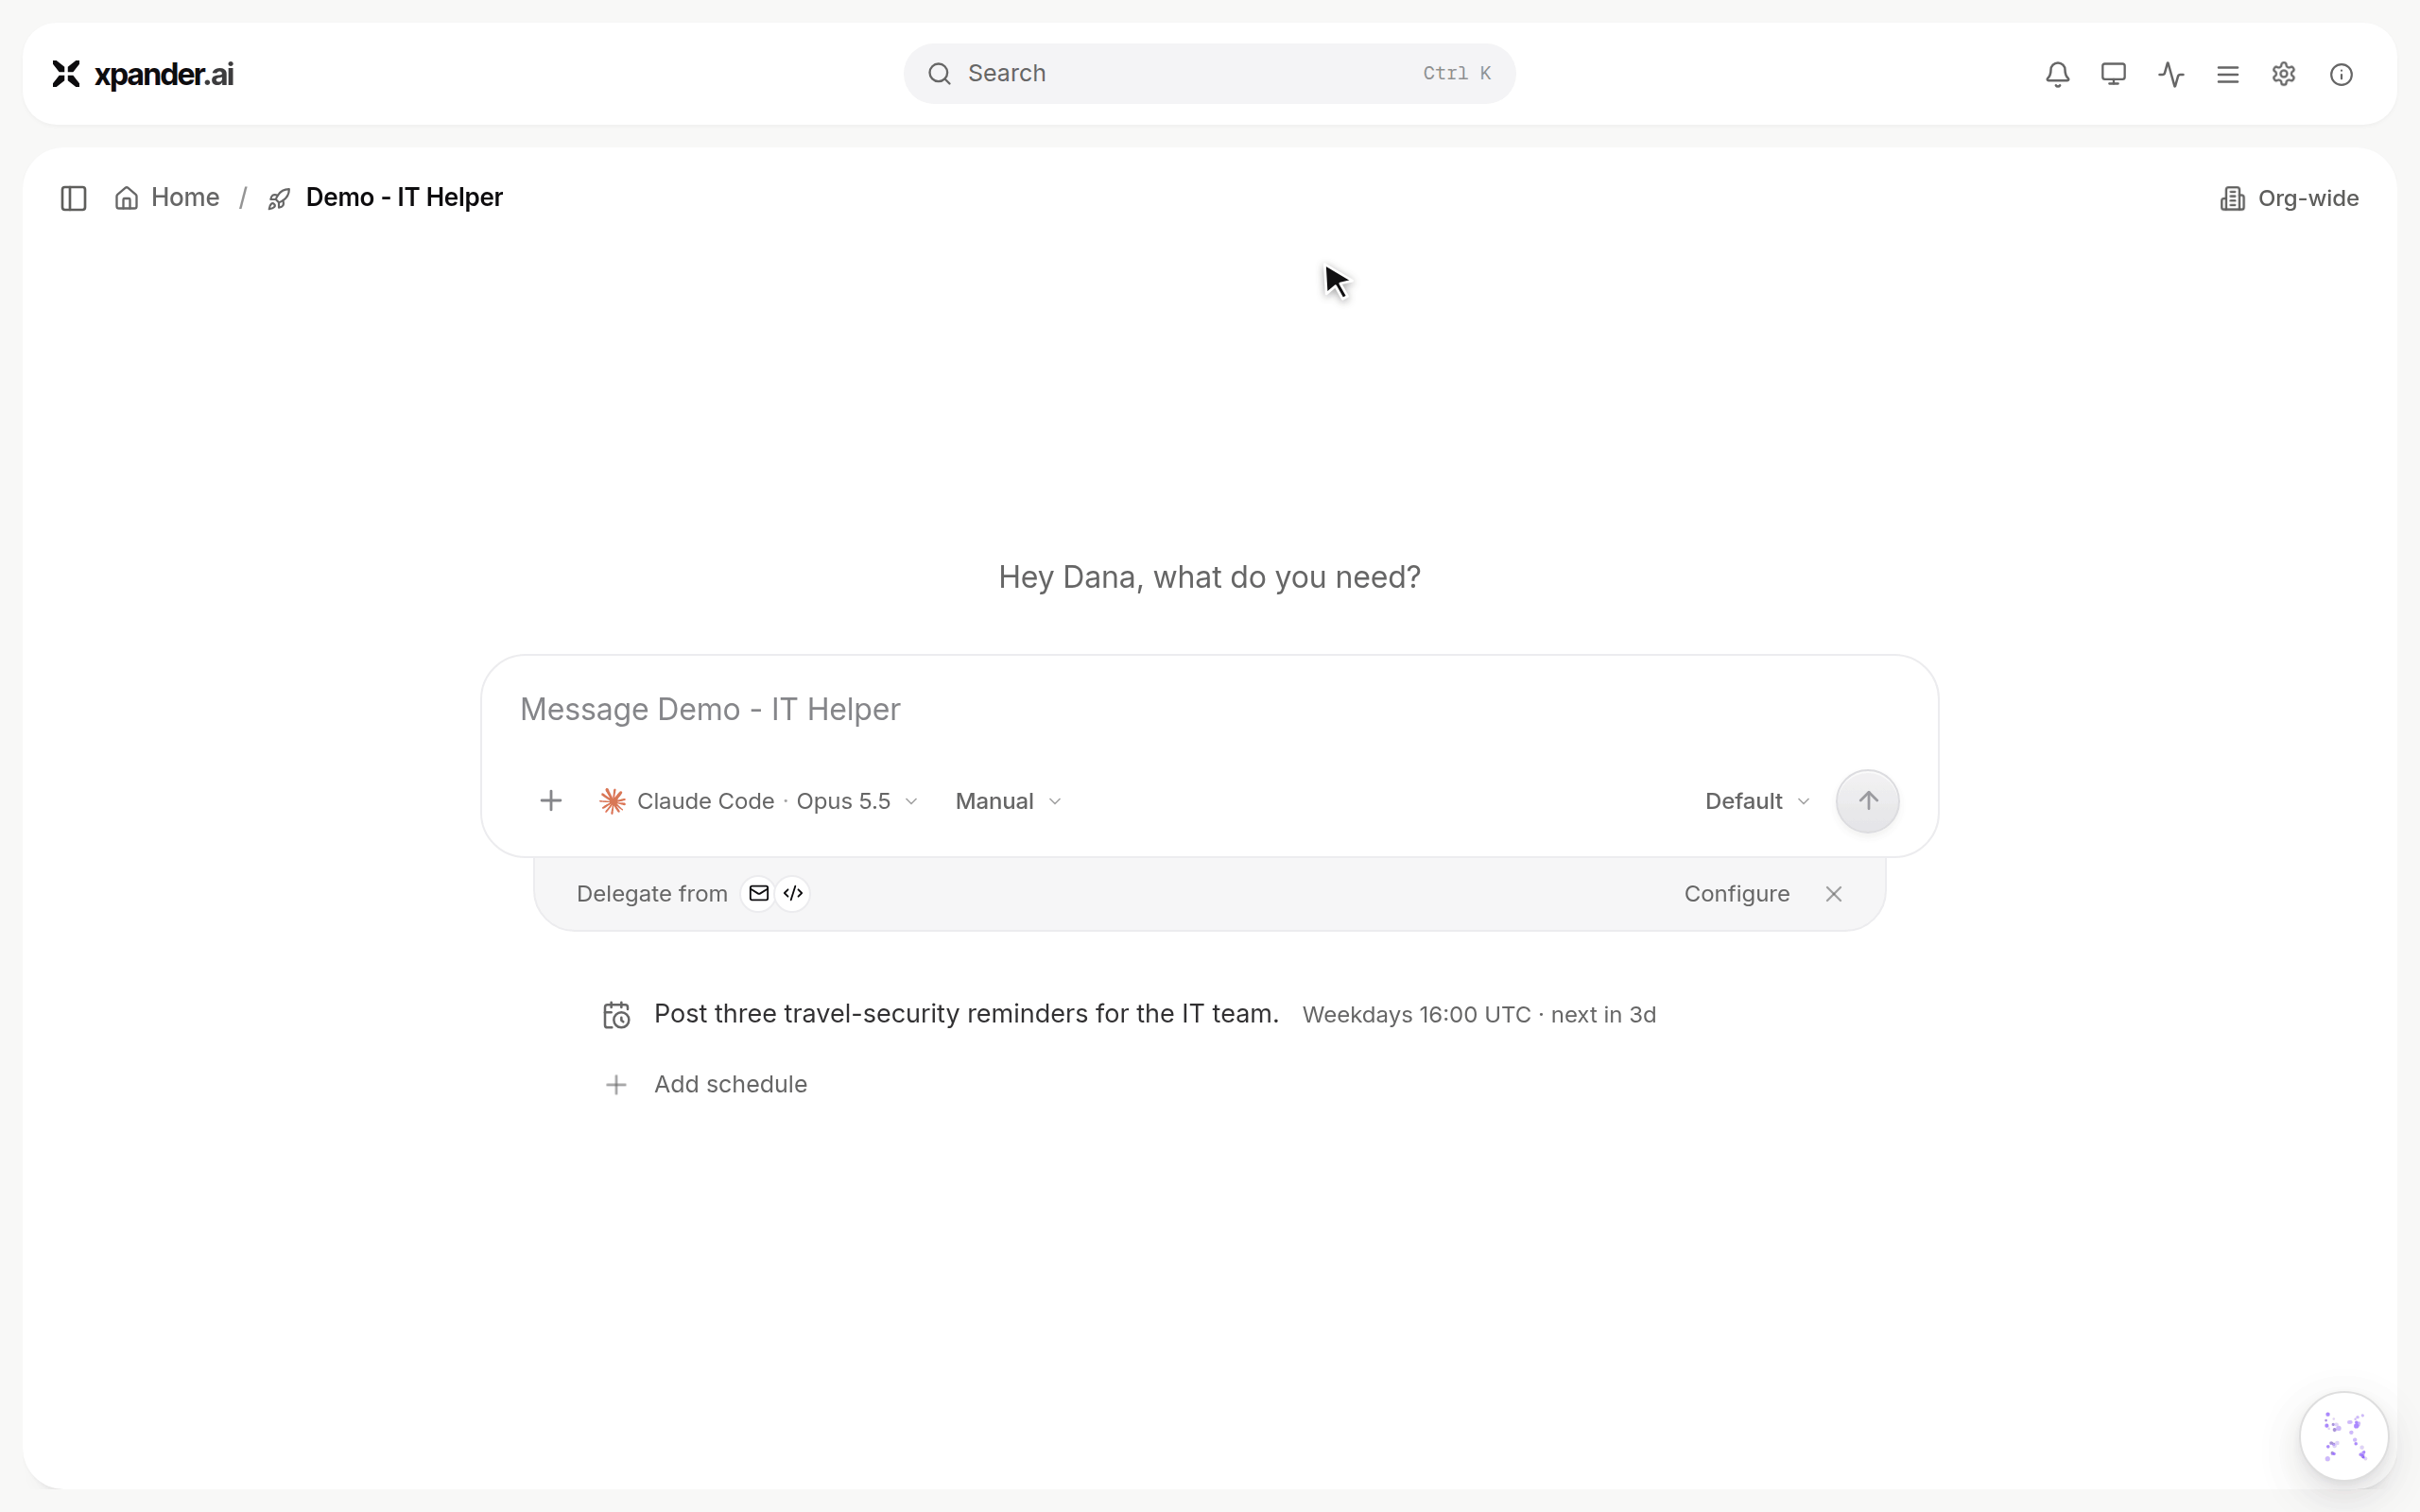Click 'Weekdays 16:00 UTC · next in 3d' text
The height and width of the screenshot is (1512, 2420).
coord(1479,1015)
